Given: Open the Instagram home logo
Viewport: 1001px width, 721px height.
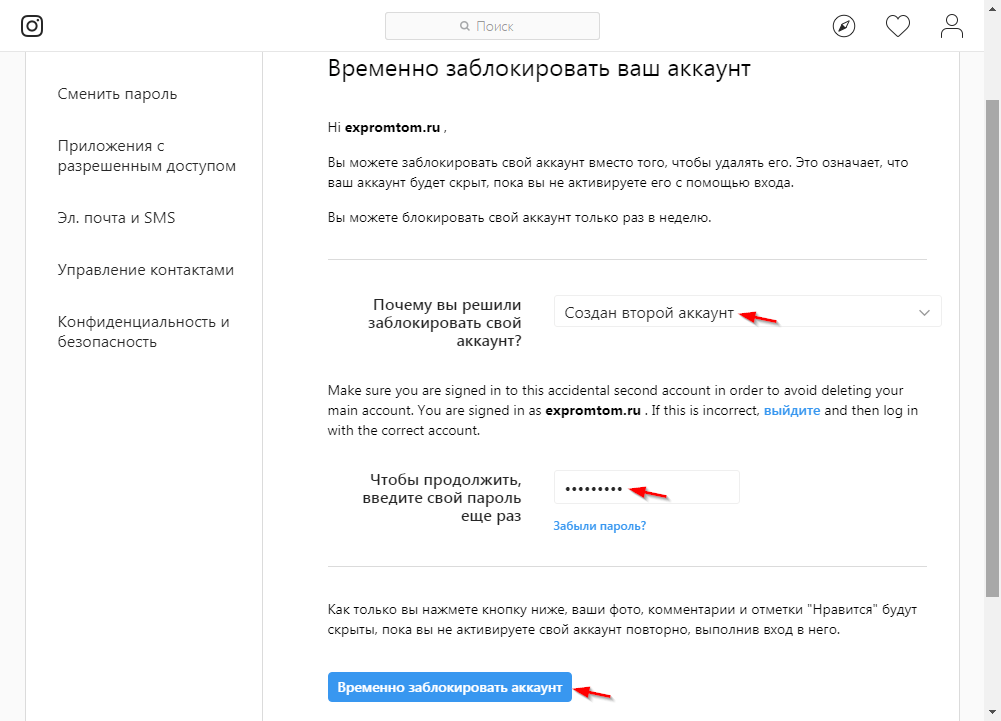Looking at the screenshot, I should tap(32, 26).
